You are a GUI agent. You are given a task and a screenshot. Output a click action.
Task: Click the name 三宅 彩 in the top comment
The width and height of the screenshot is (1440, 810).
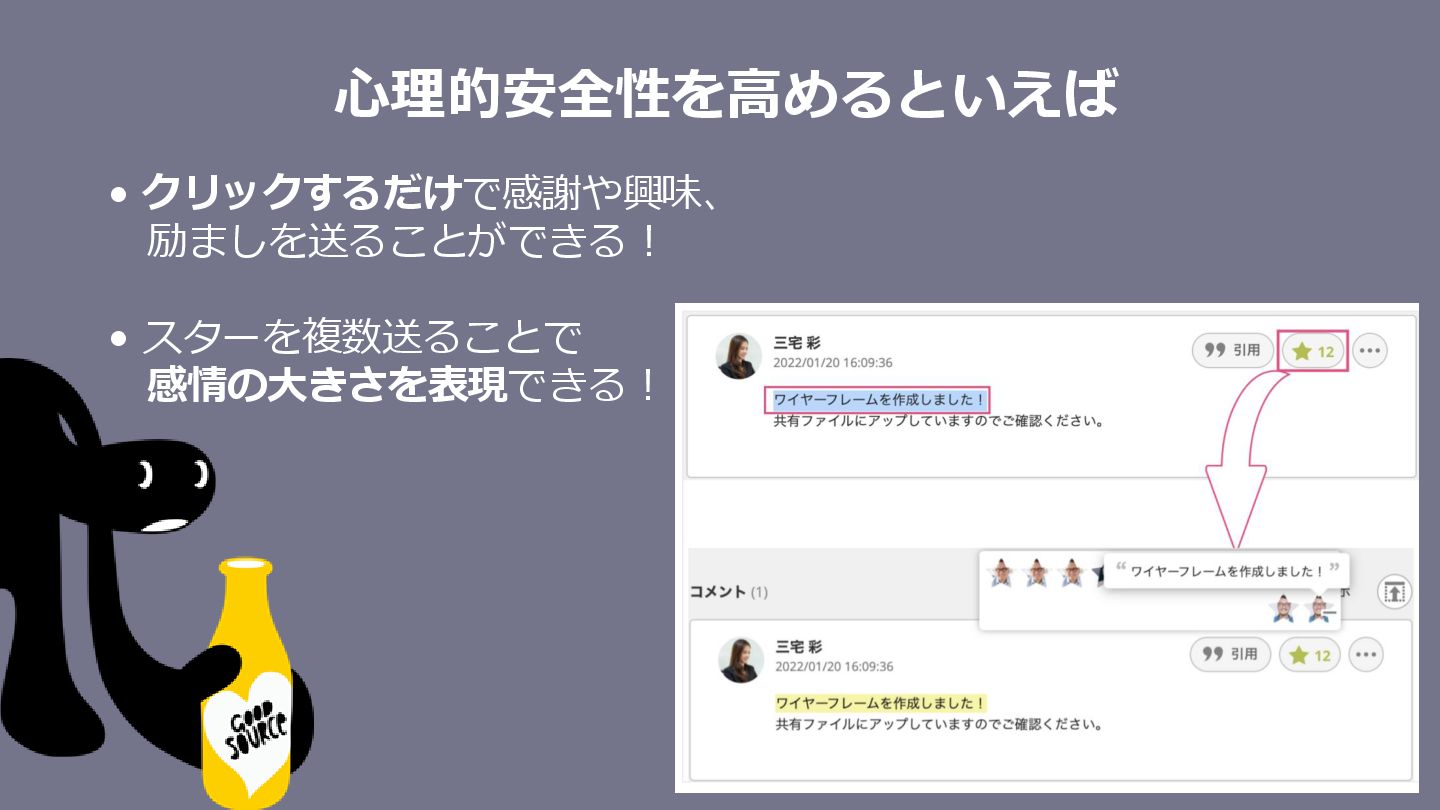[797, 342]
